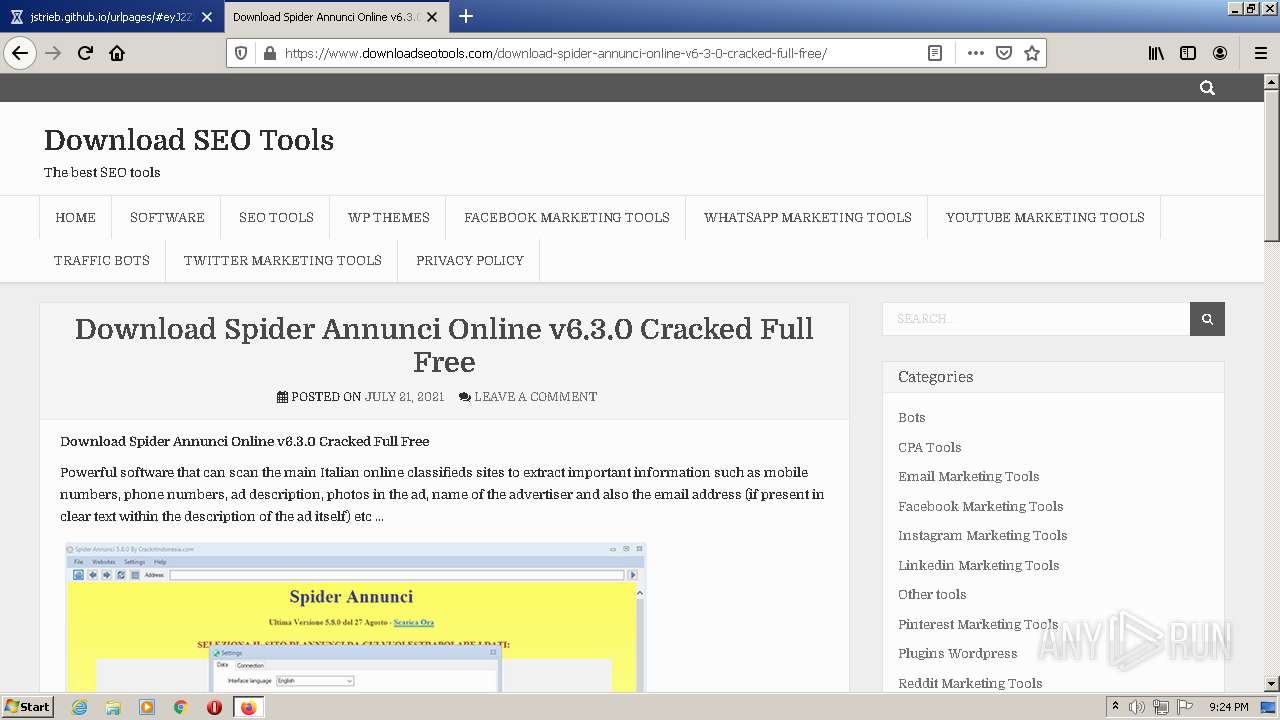Focus the sidebar SEARCH input field

1036,319
